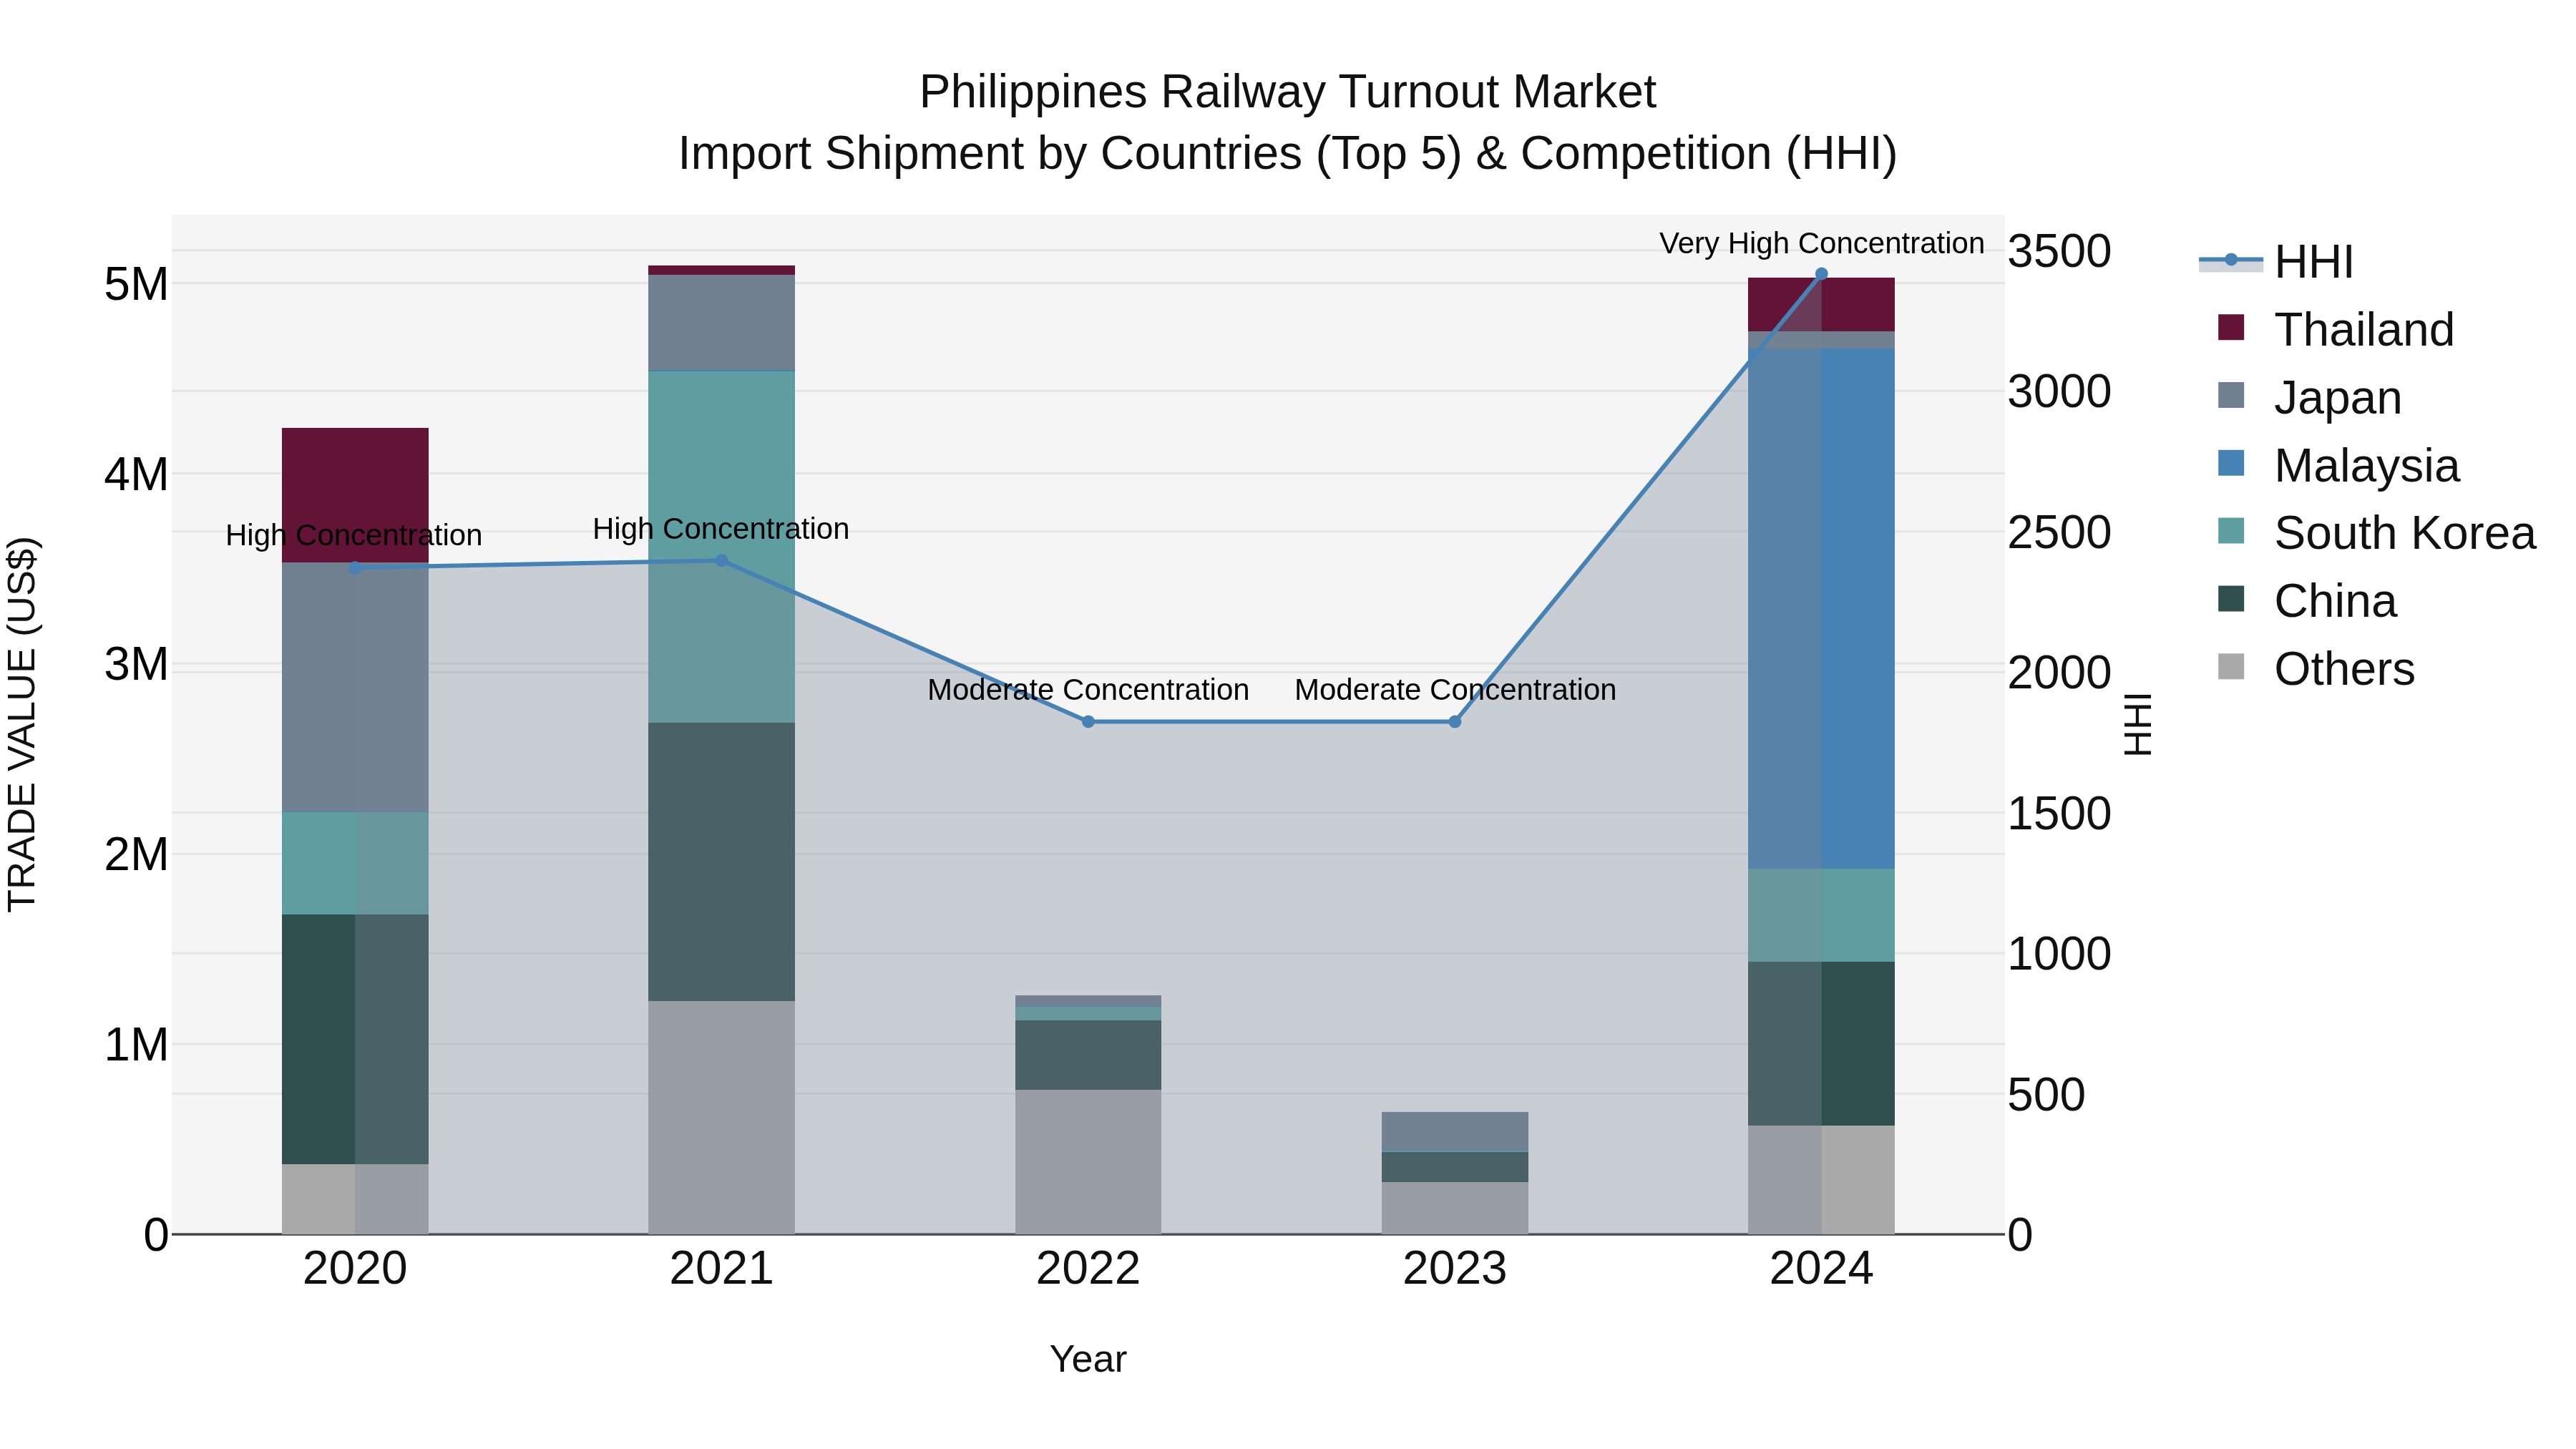Click the China dark-green legend swatch

[x=2231, y=598]
